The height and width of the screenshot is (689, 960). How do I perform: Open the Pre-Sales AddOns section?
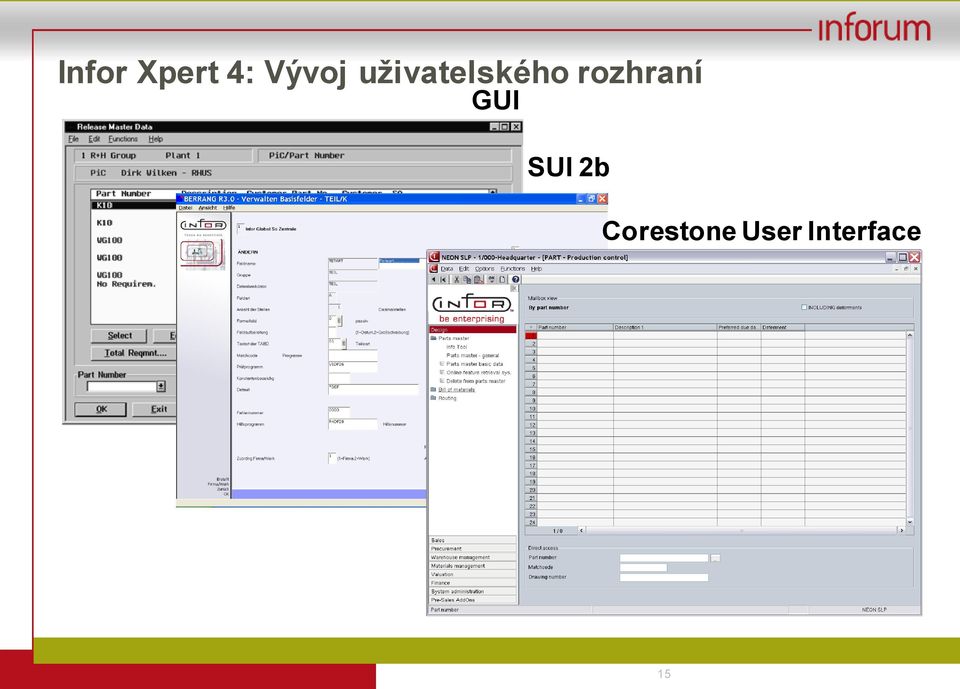[473, 600]
